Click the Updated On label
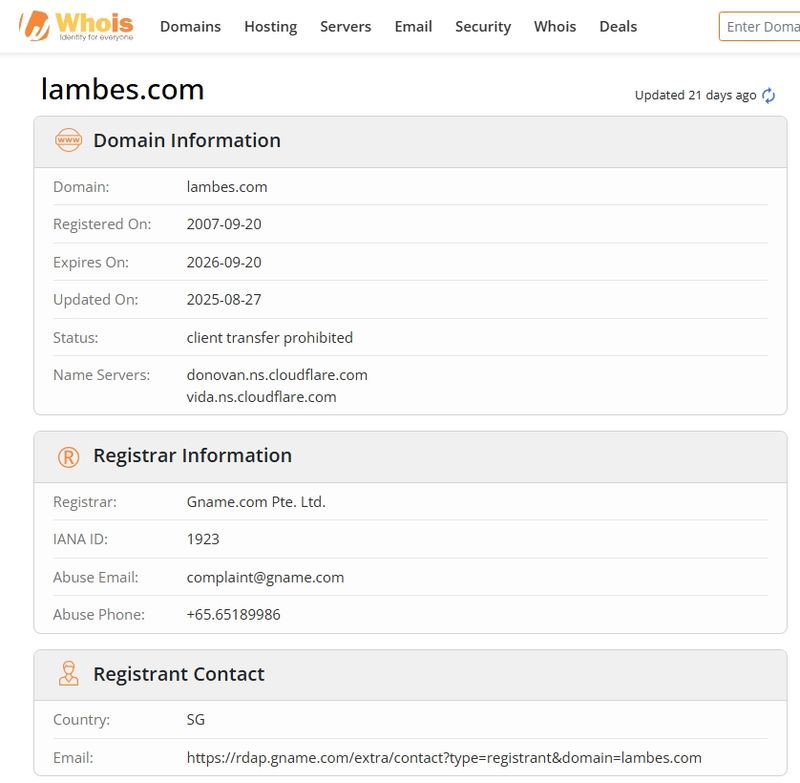This screenshot has width=800, height=783. [x=95, y=299]
